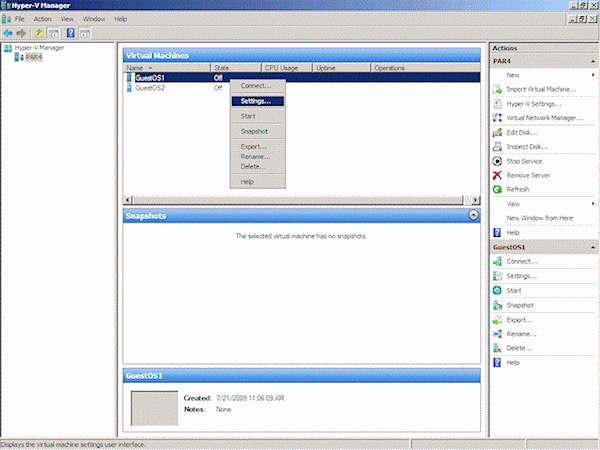Choose Delete... in the context menu

[x=258, y=166]
